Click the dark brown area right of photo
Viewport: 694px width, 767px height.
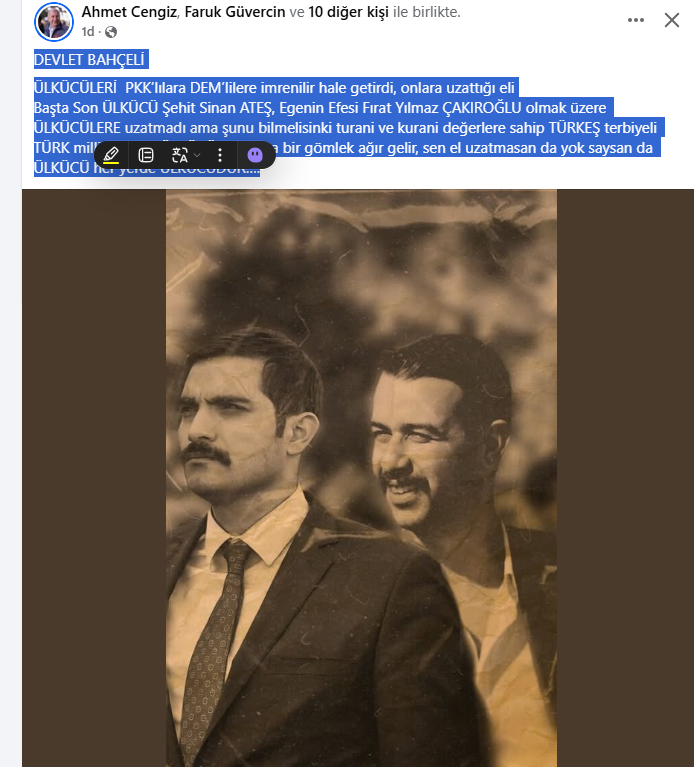tap(625, 478)
